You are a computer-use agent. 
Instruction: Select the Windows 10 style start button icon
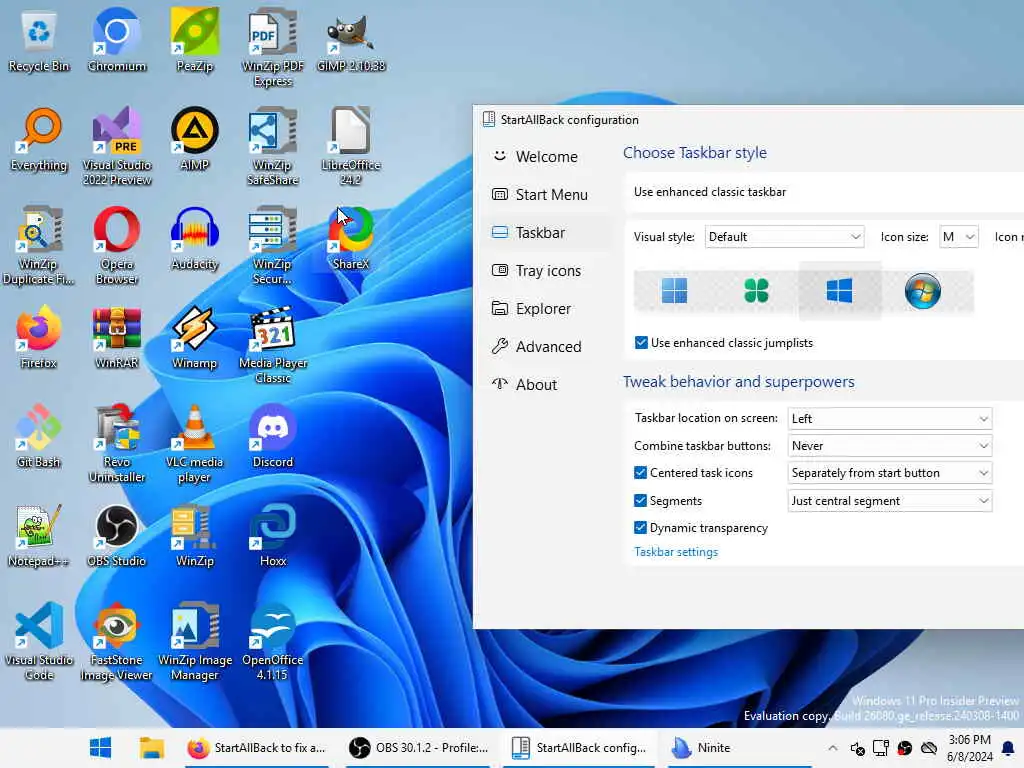(x=839, y=291)
